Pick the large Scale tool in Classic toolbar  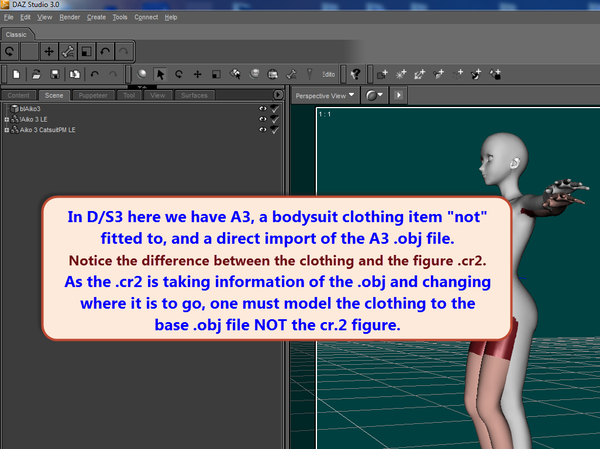86,51
